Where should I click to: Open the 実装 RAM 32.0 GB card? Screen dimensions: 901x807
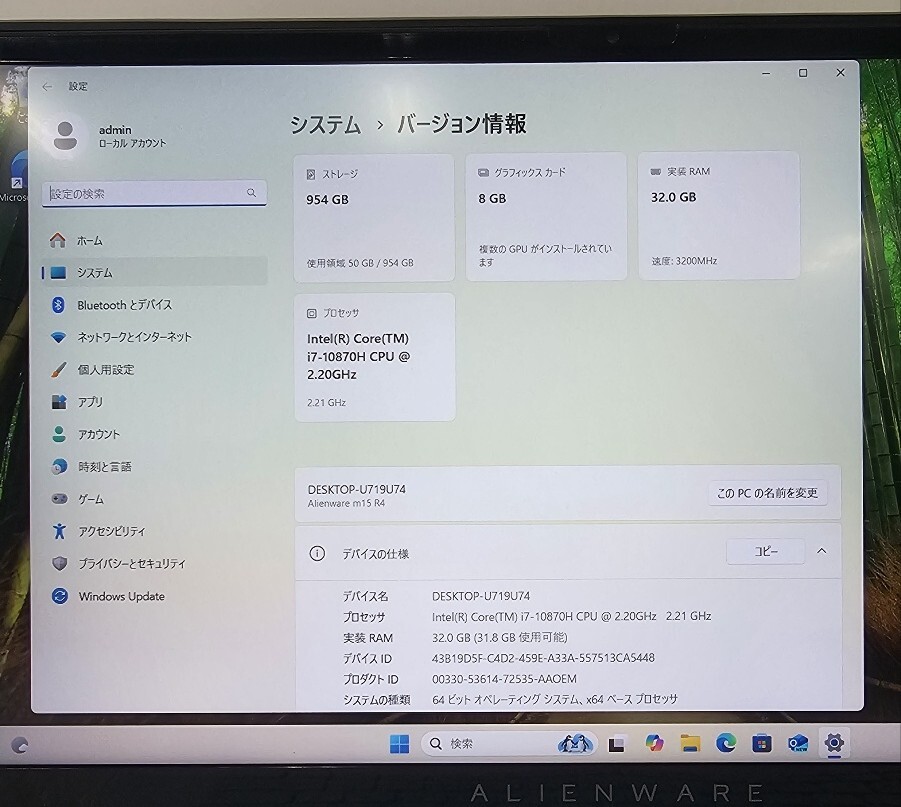pos(719,216)
